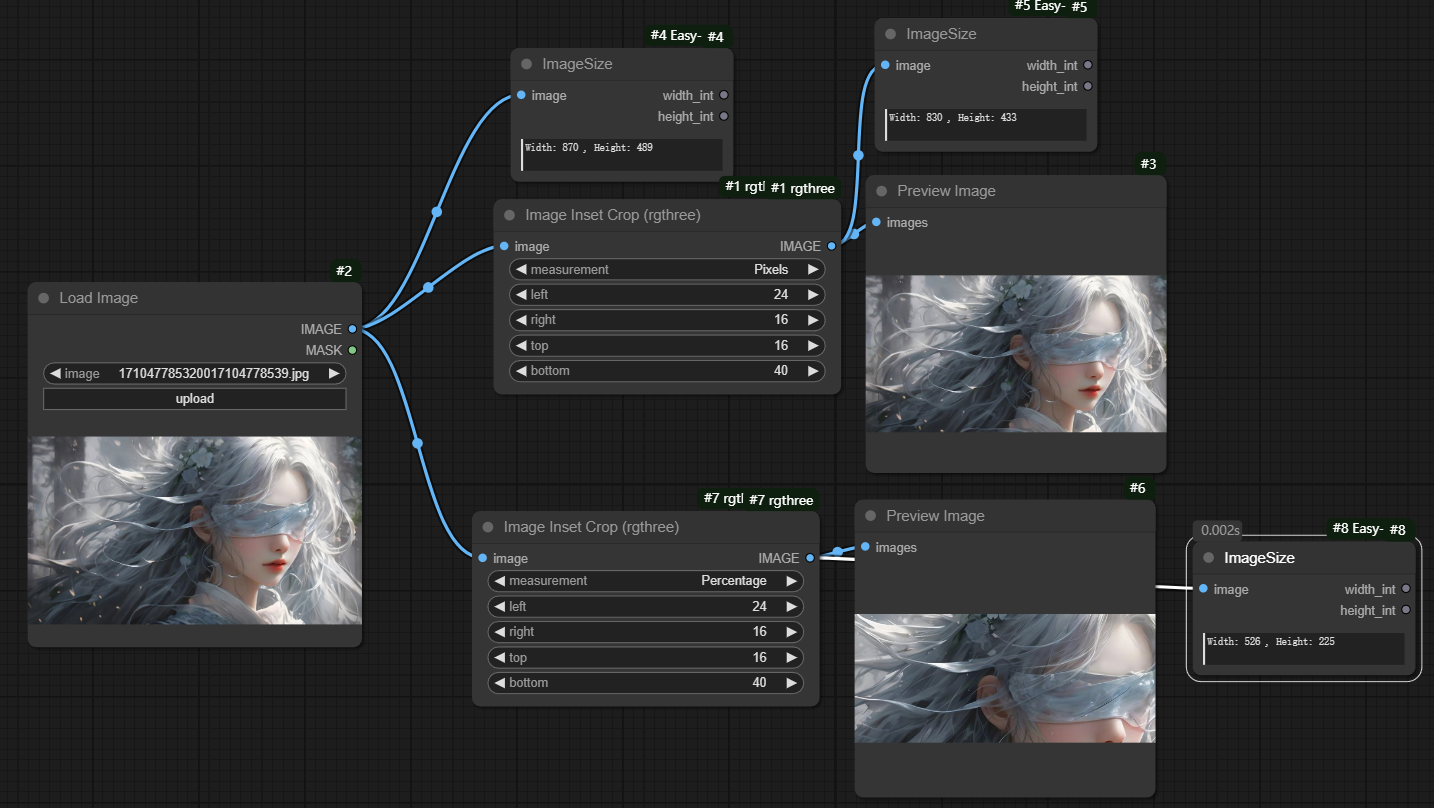Viewport: 1434px width, 808px height.
Task: Collapse the Load Image node via its dot
Action: 43,298
